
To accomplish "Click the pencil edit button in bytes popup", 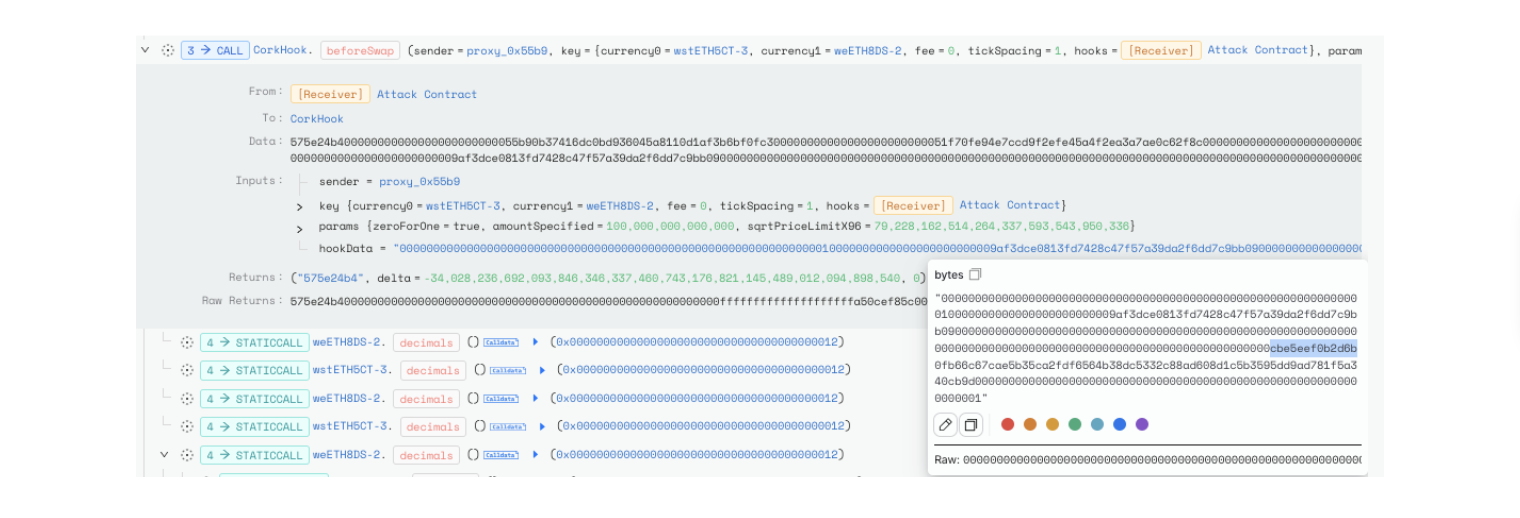I will (945, 425).
